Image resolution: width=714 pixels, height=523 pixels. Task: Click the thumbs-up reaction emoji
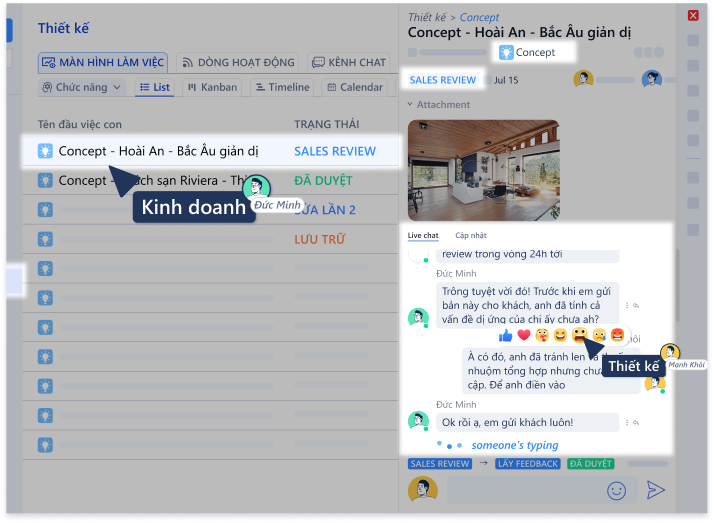[506, 335]
